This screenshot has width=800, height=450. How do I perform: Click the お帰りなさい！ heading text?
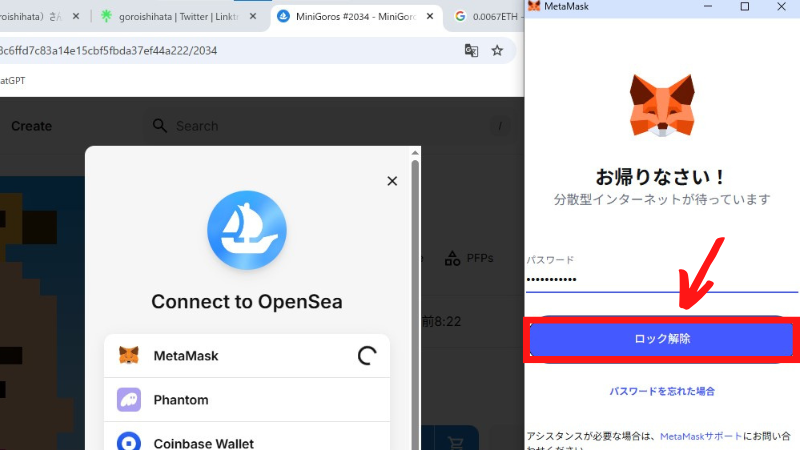661,177
